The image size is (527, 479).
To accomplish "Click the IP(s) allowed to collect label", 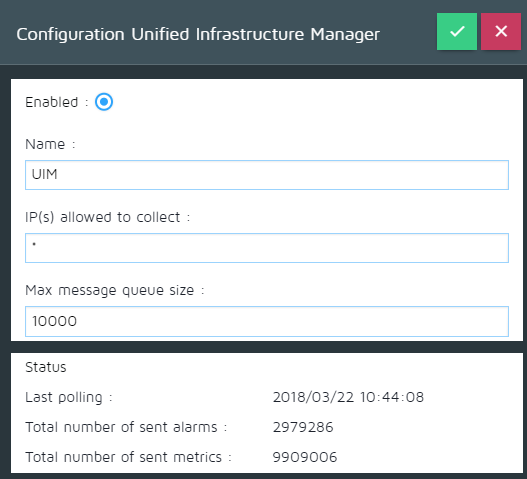I will coord(103,217).
